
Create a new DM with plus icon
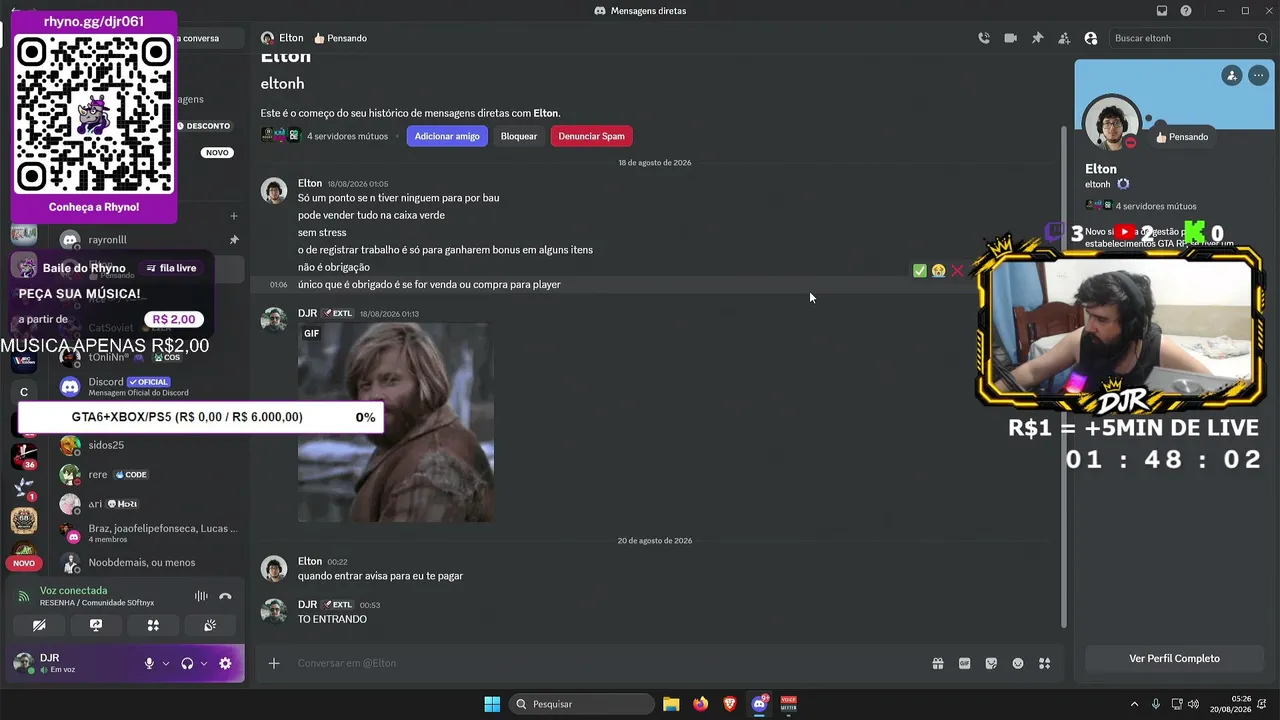pos(234,215)
